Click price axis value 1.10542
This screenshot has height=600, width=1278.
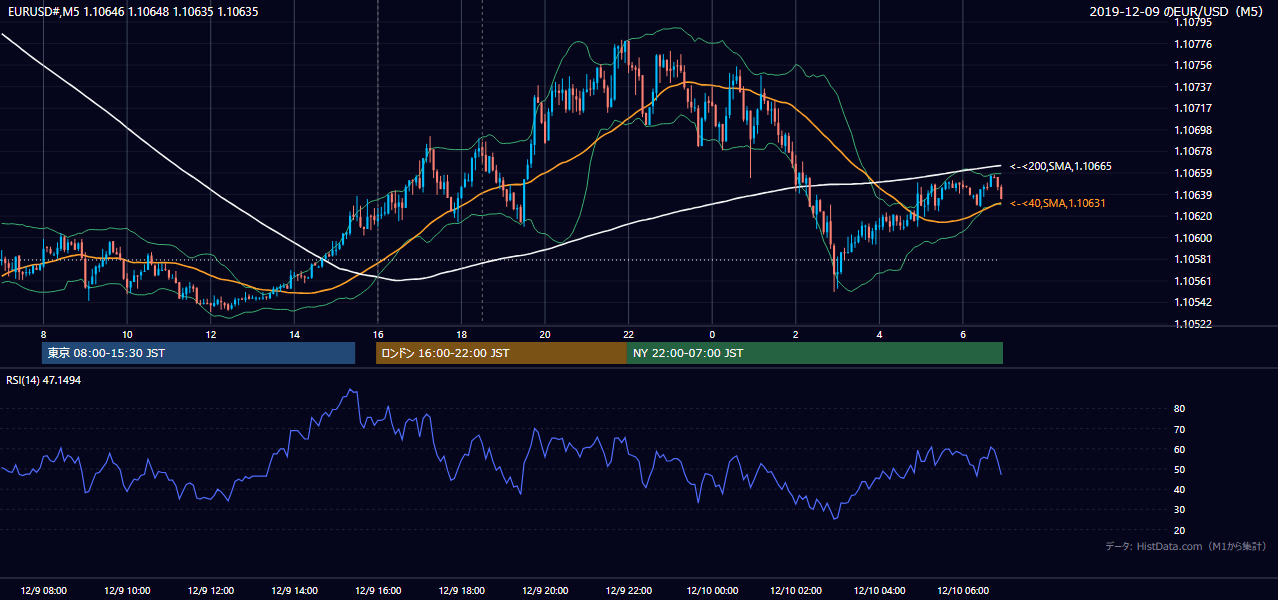(x=1193, y=302)
